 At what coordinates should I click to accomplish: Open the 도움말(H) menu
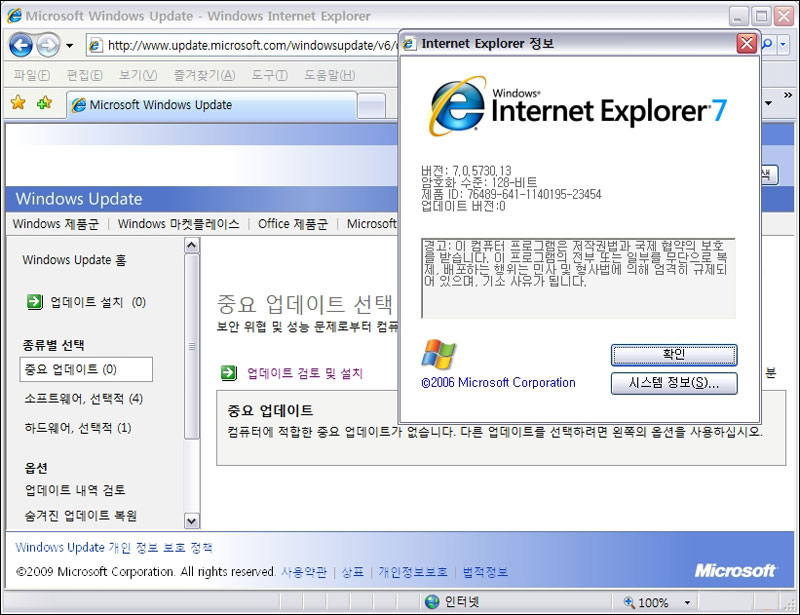pyautogui.click(x=330, y=75)
